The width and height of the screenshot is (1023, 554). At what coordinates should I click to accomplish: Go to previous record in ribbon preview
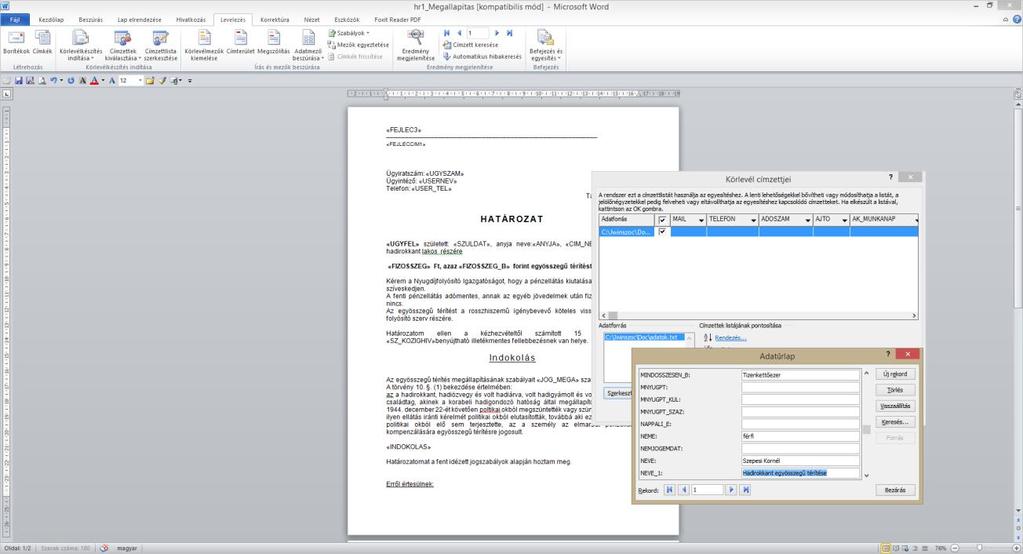coord(459,33)
